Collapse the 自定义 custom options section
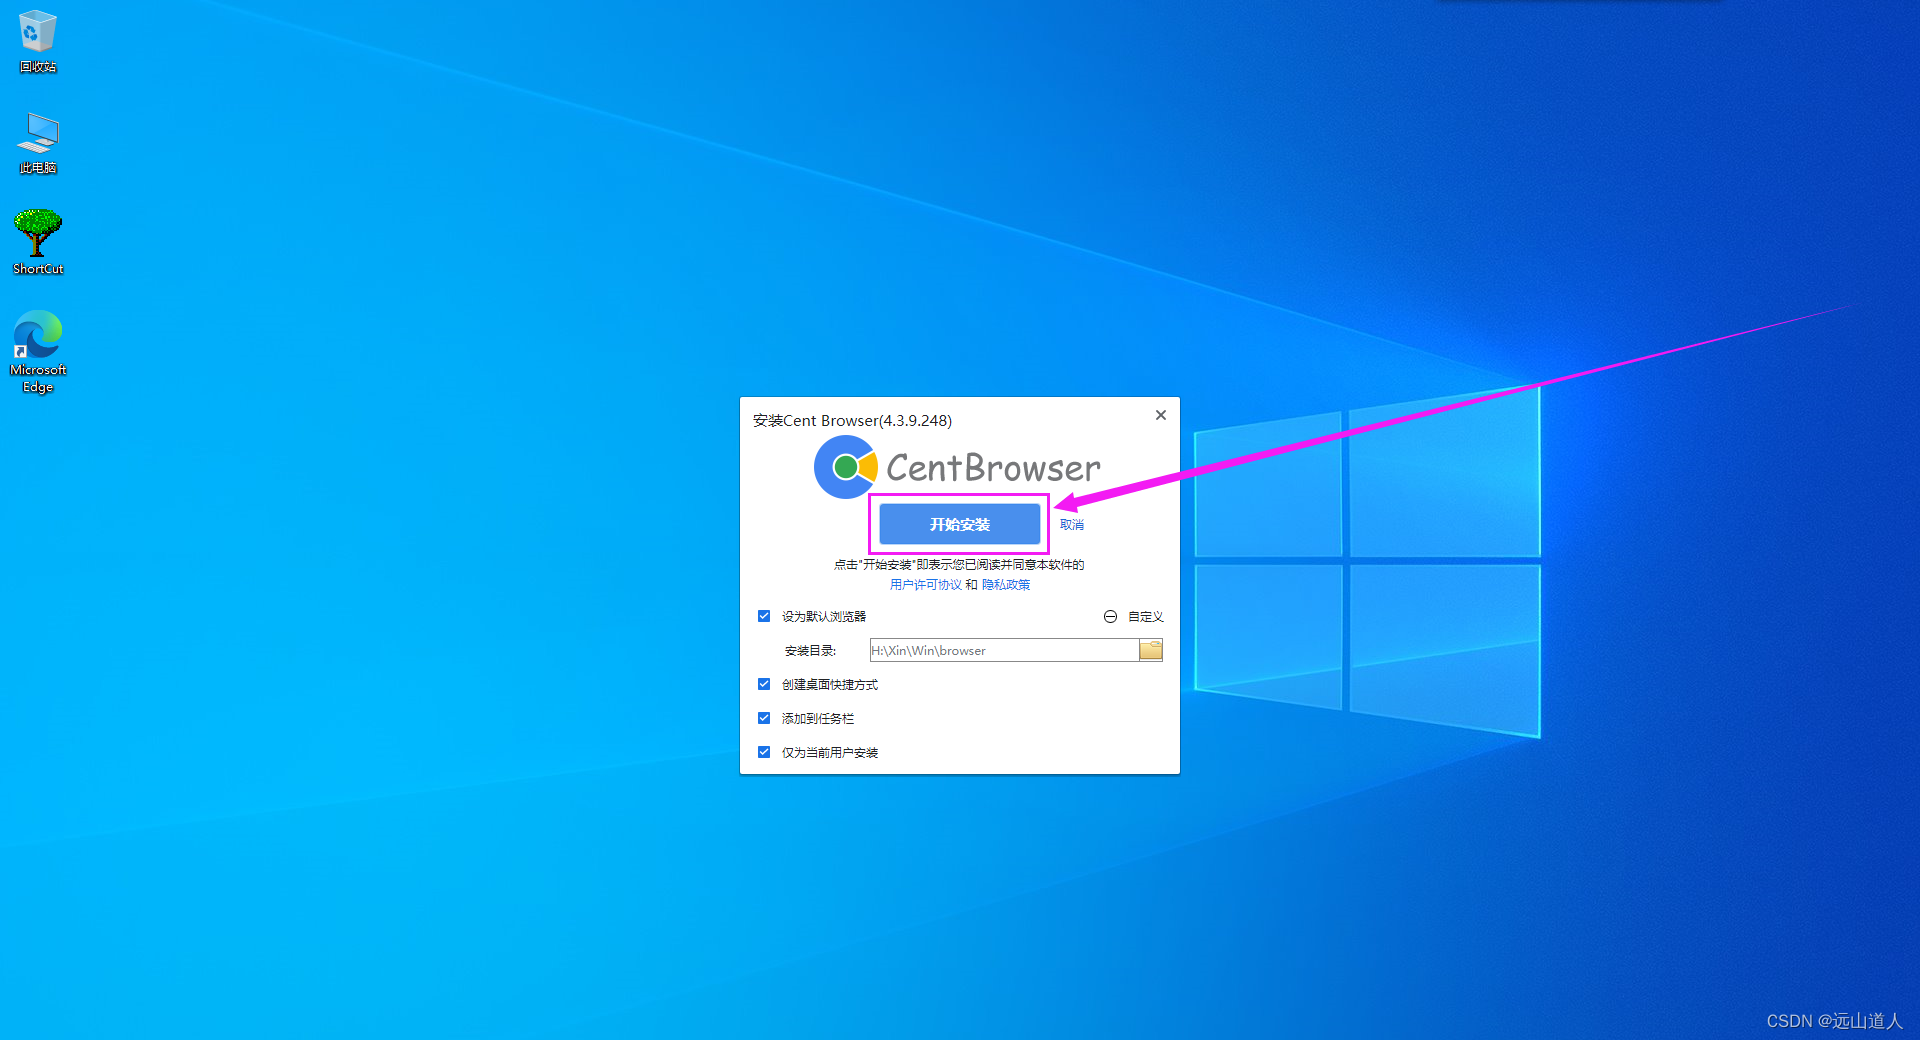The height and width of the screenshot is (1040, 1920). (x=1134, y=617)
